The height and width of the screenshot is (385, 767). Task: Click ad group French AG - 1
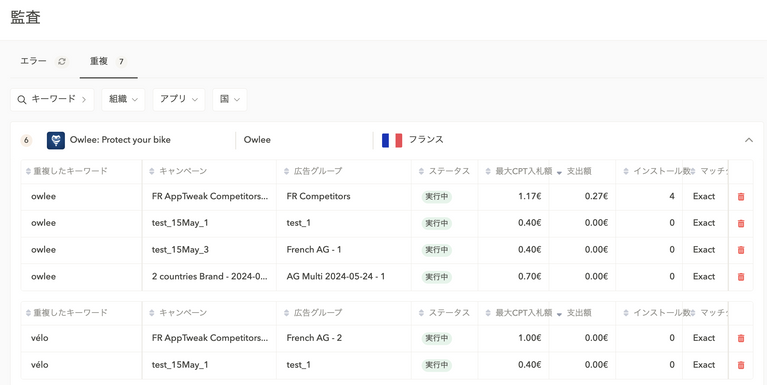click(x=314, y=249)
